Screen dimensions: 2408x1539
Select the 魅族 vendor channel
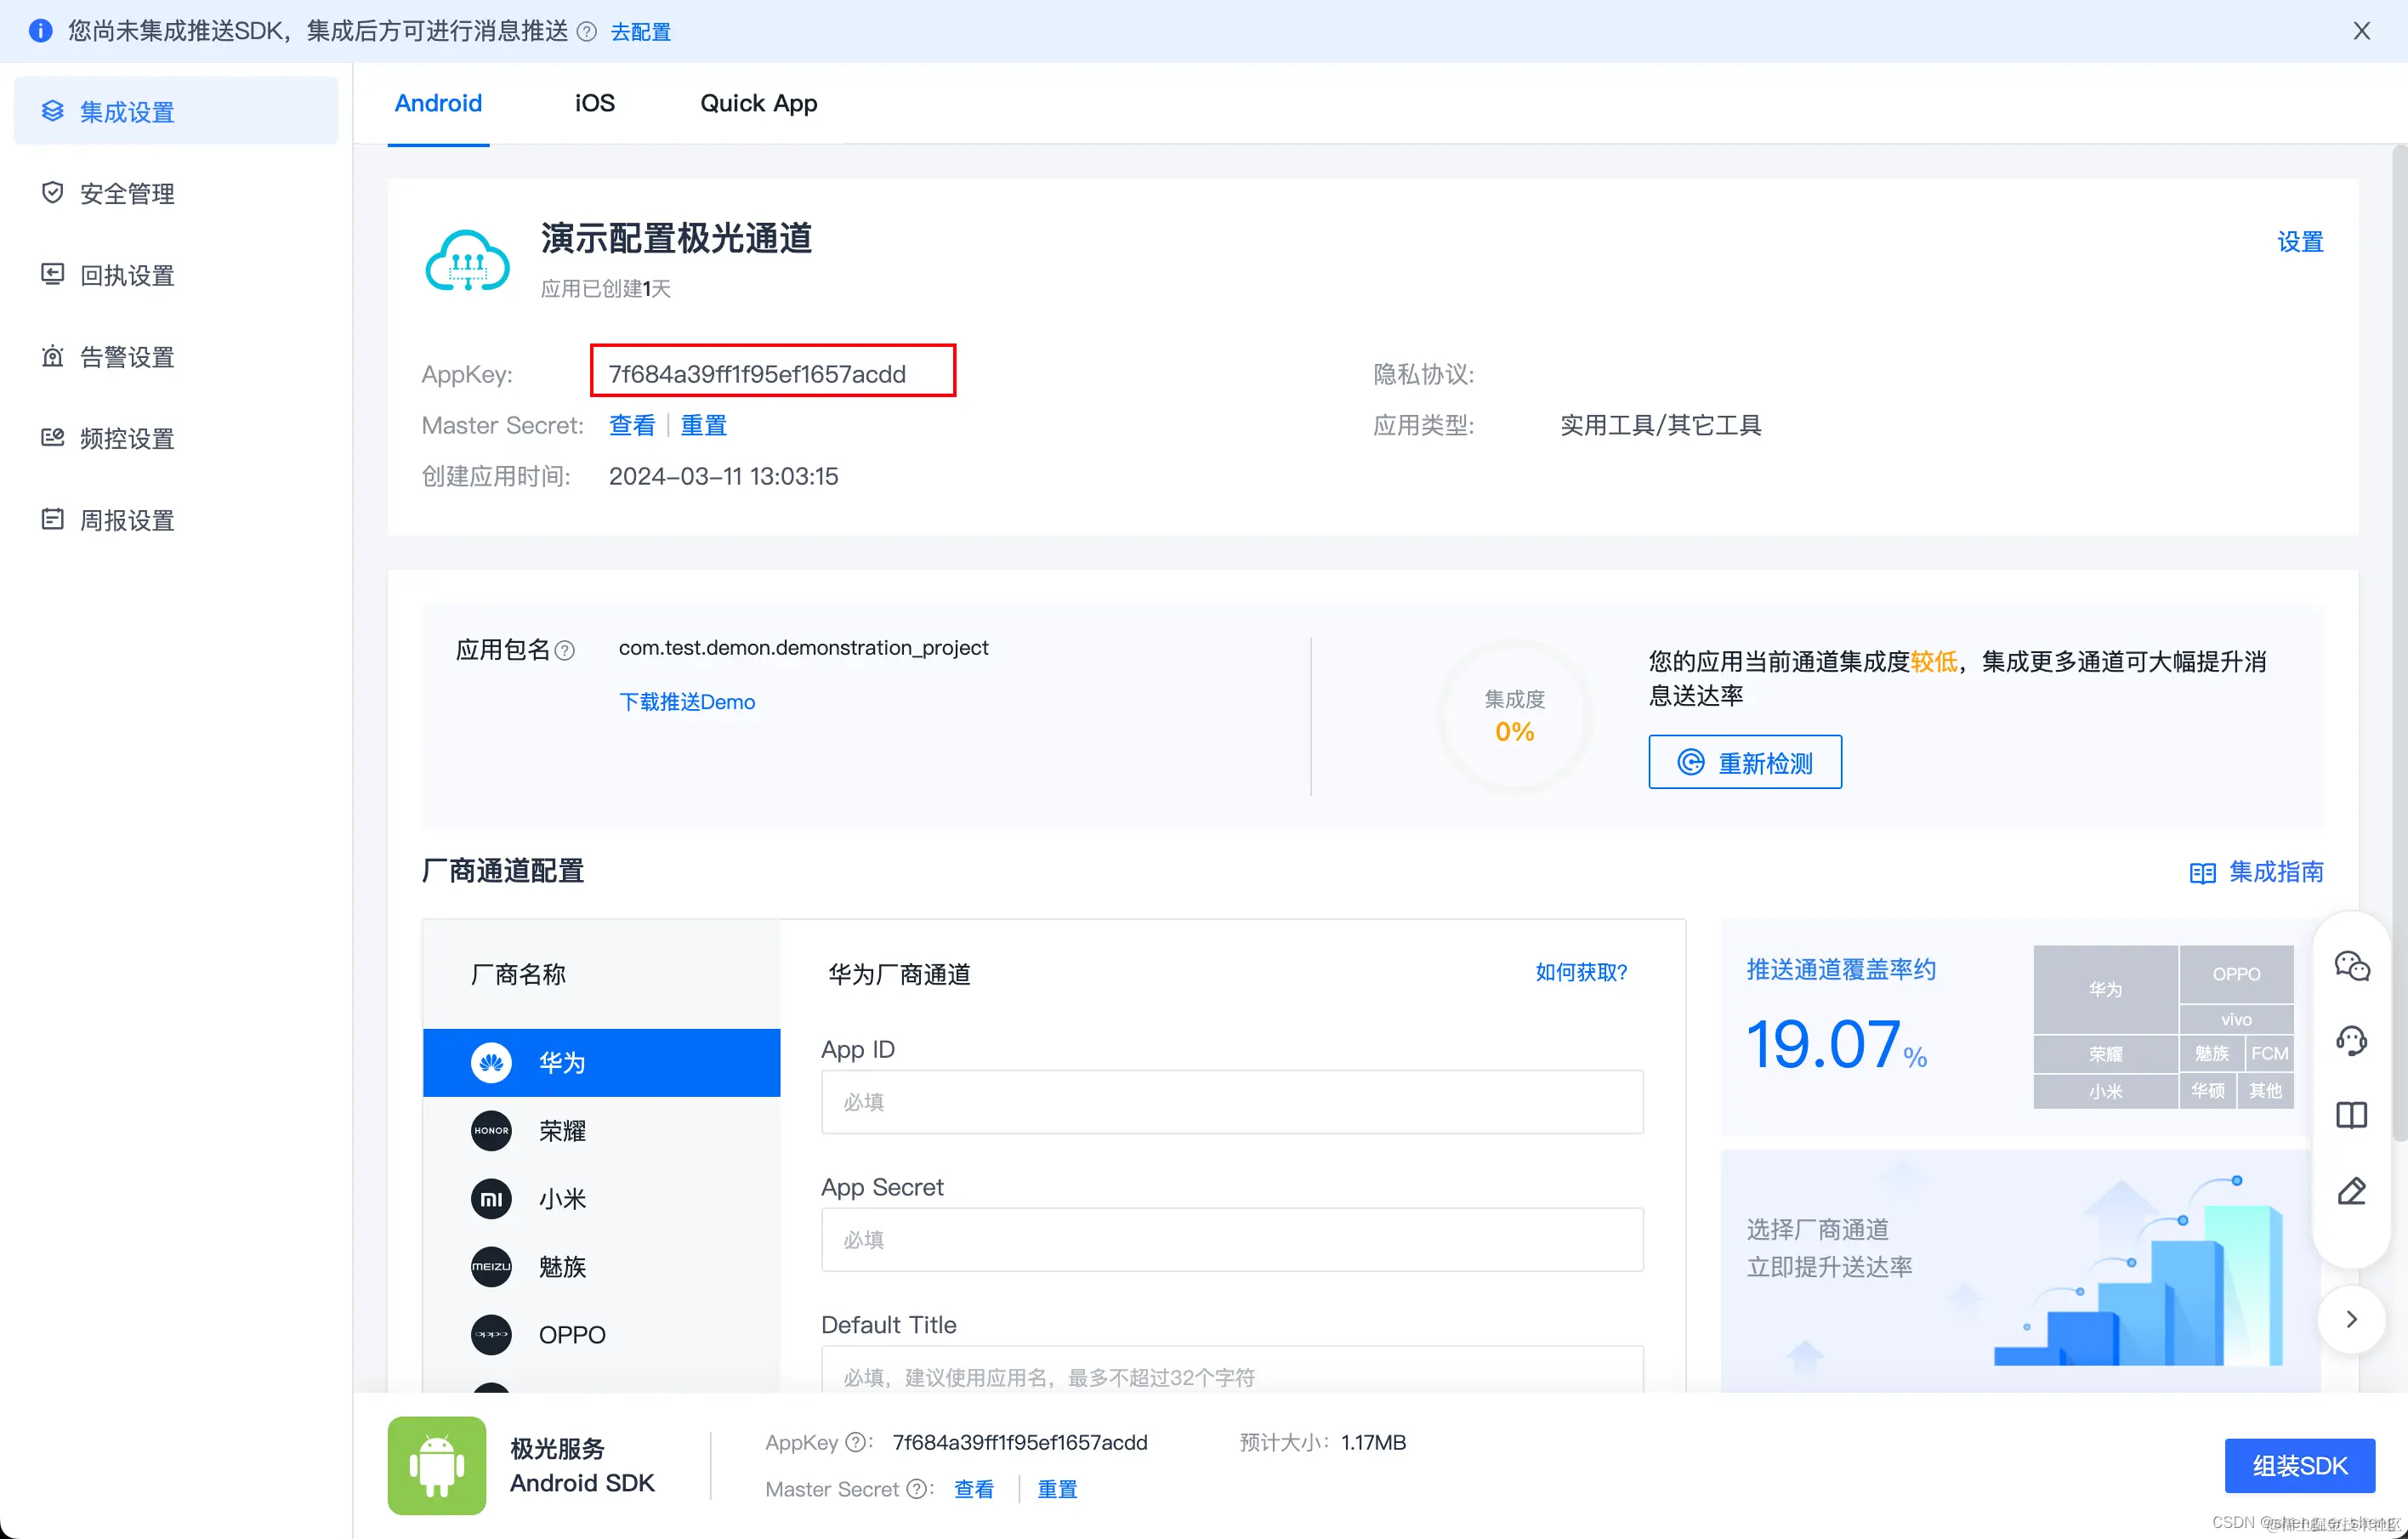[x=602, y=1266]
